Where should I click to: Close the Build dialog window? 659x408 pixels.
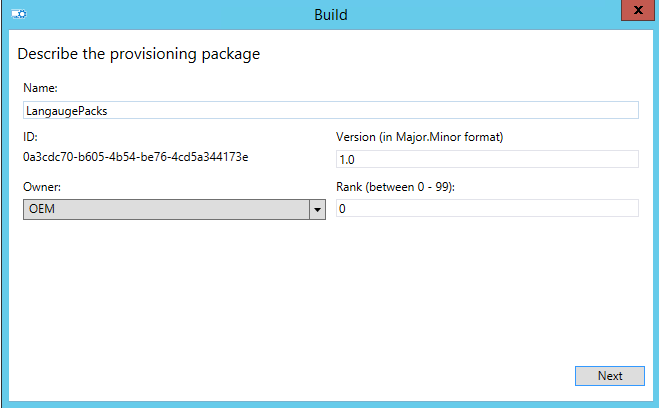click(x=634, y=13)
